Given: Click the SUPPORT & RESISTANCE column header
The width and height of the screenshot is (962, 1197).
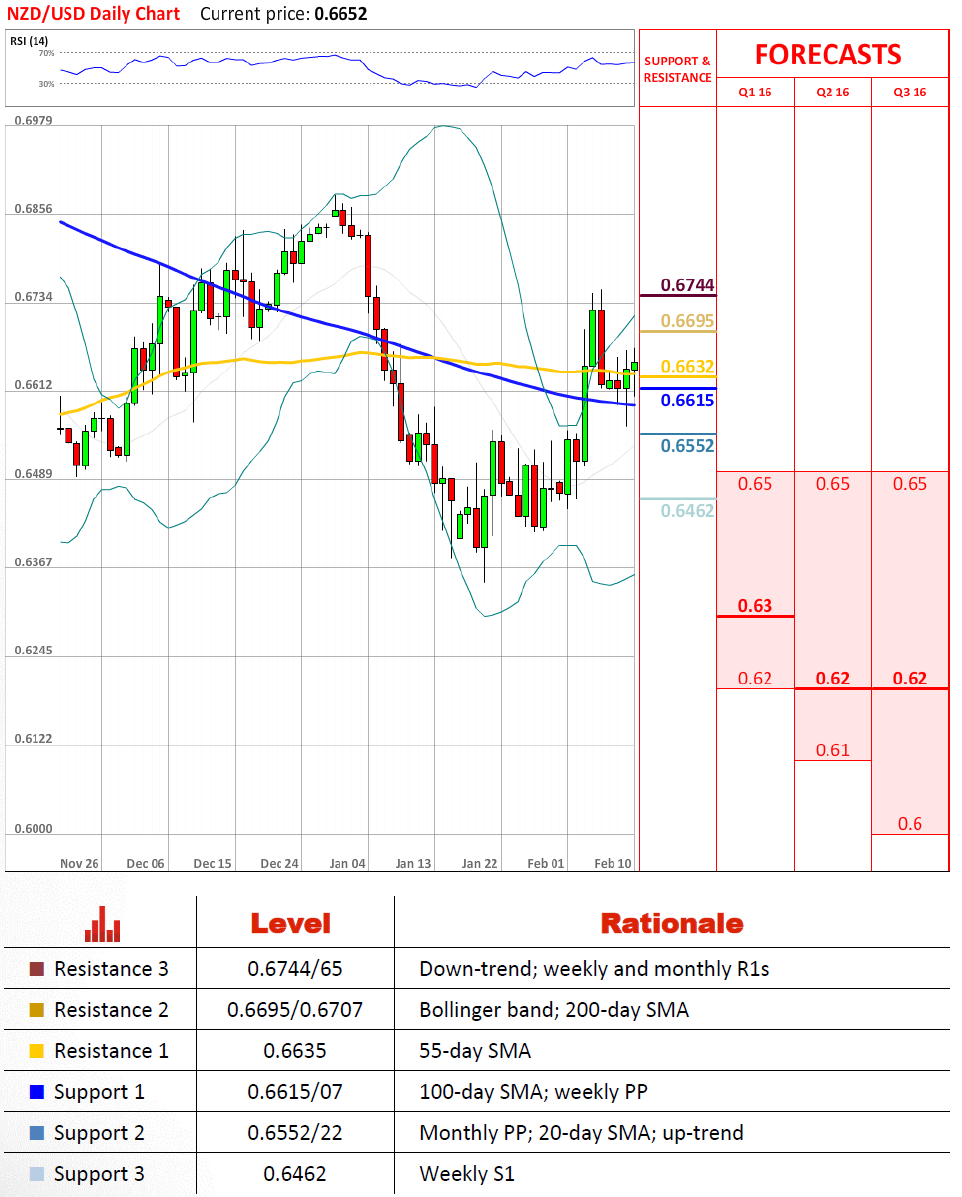Looking at the screenshot, I should (x=677, y=69).
